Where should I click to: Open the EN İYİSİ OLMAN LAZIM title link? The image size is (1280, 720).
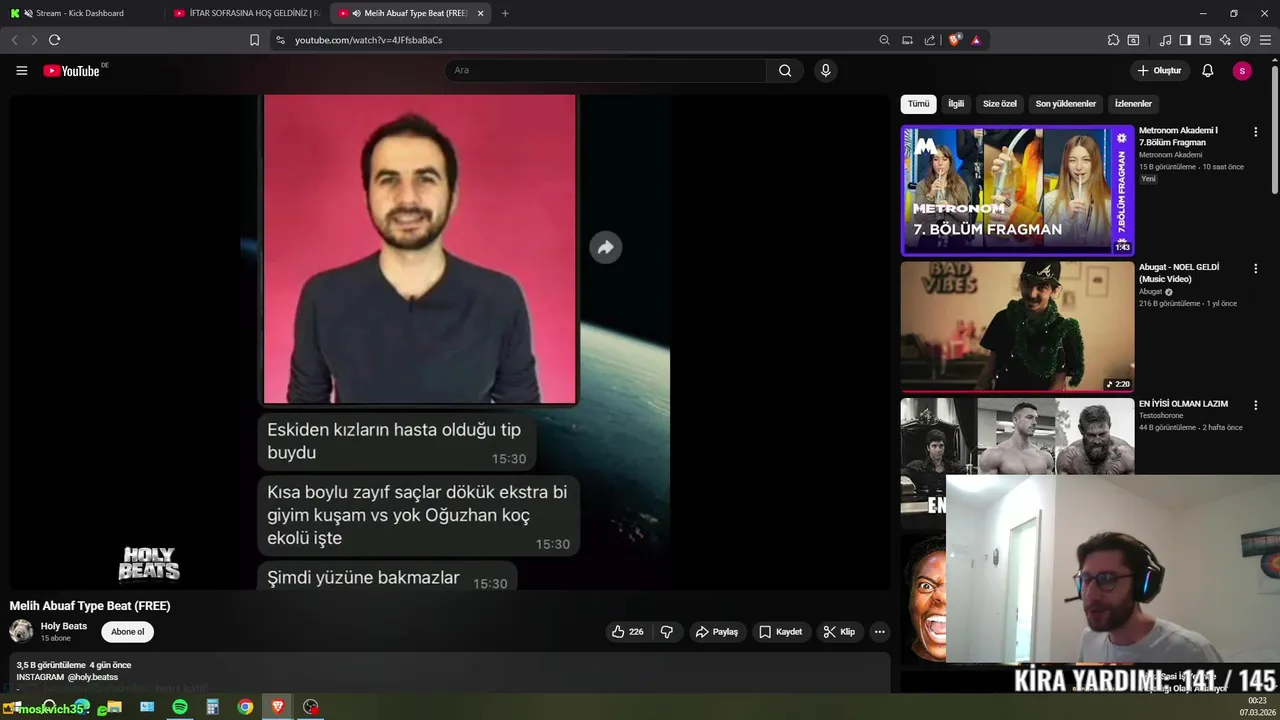pyautogui.click(x=1183, y=404)
